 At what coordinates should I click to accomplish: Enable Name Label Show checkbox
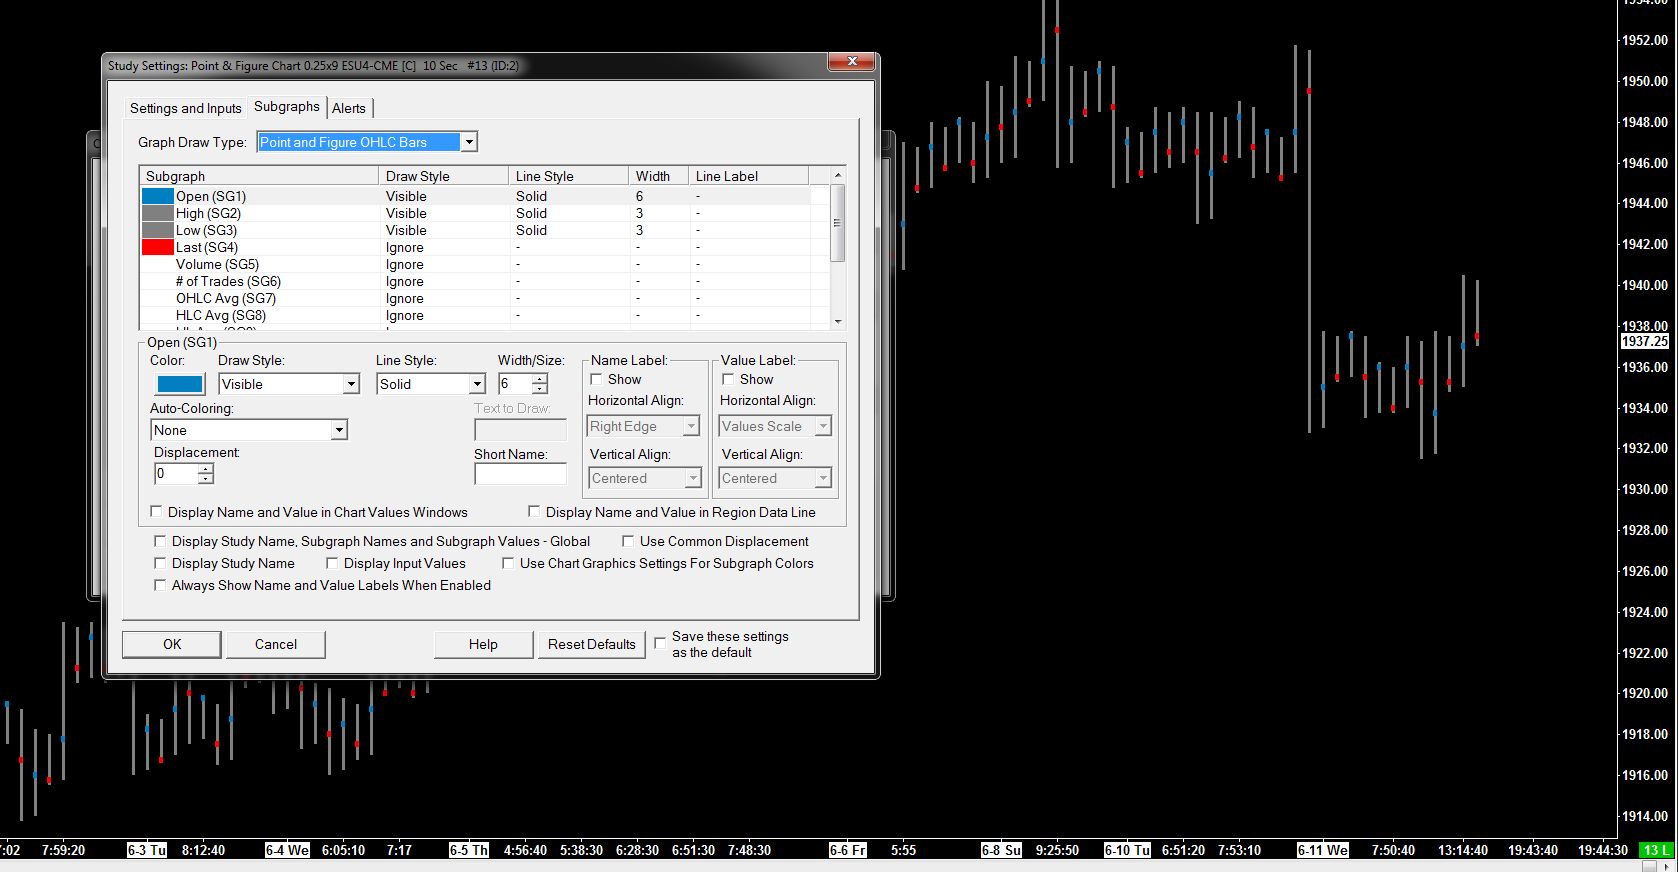tap(596, 379)
